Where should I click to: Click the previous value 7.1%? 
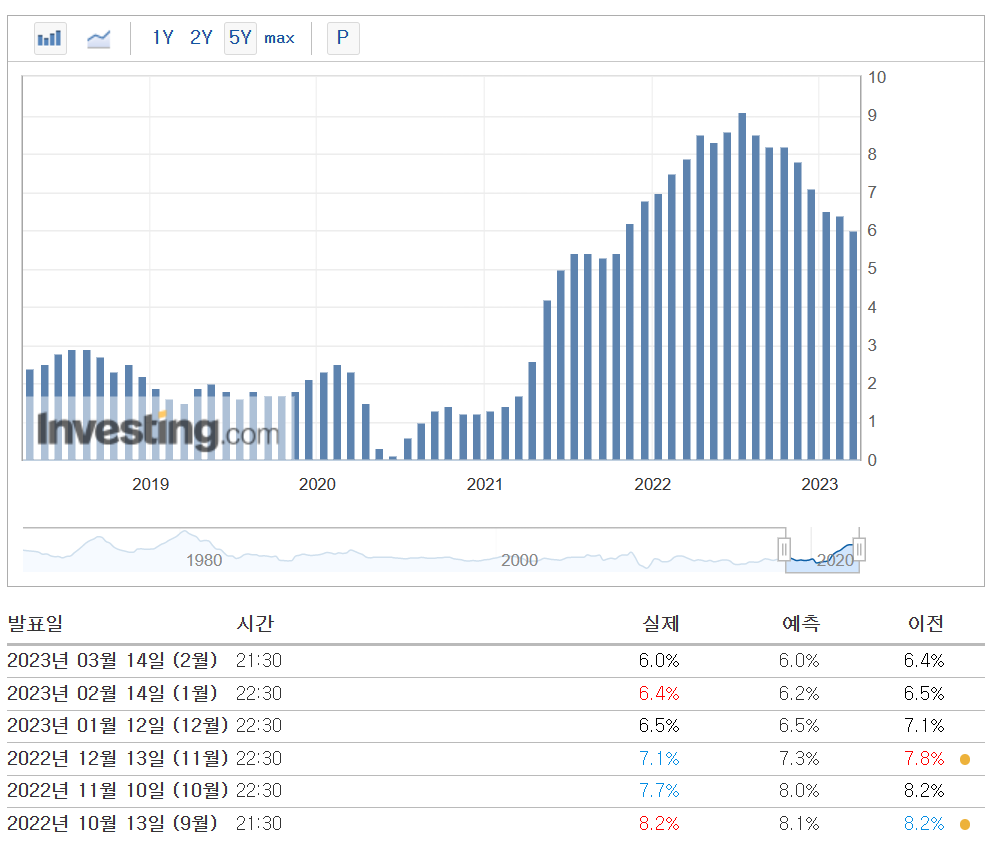(x=924, y=726)
